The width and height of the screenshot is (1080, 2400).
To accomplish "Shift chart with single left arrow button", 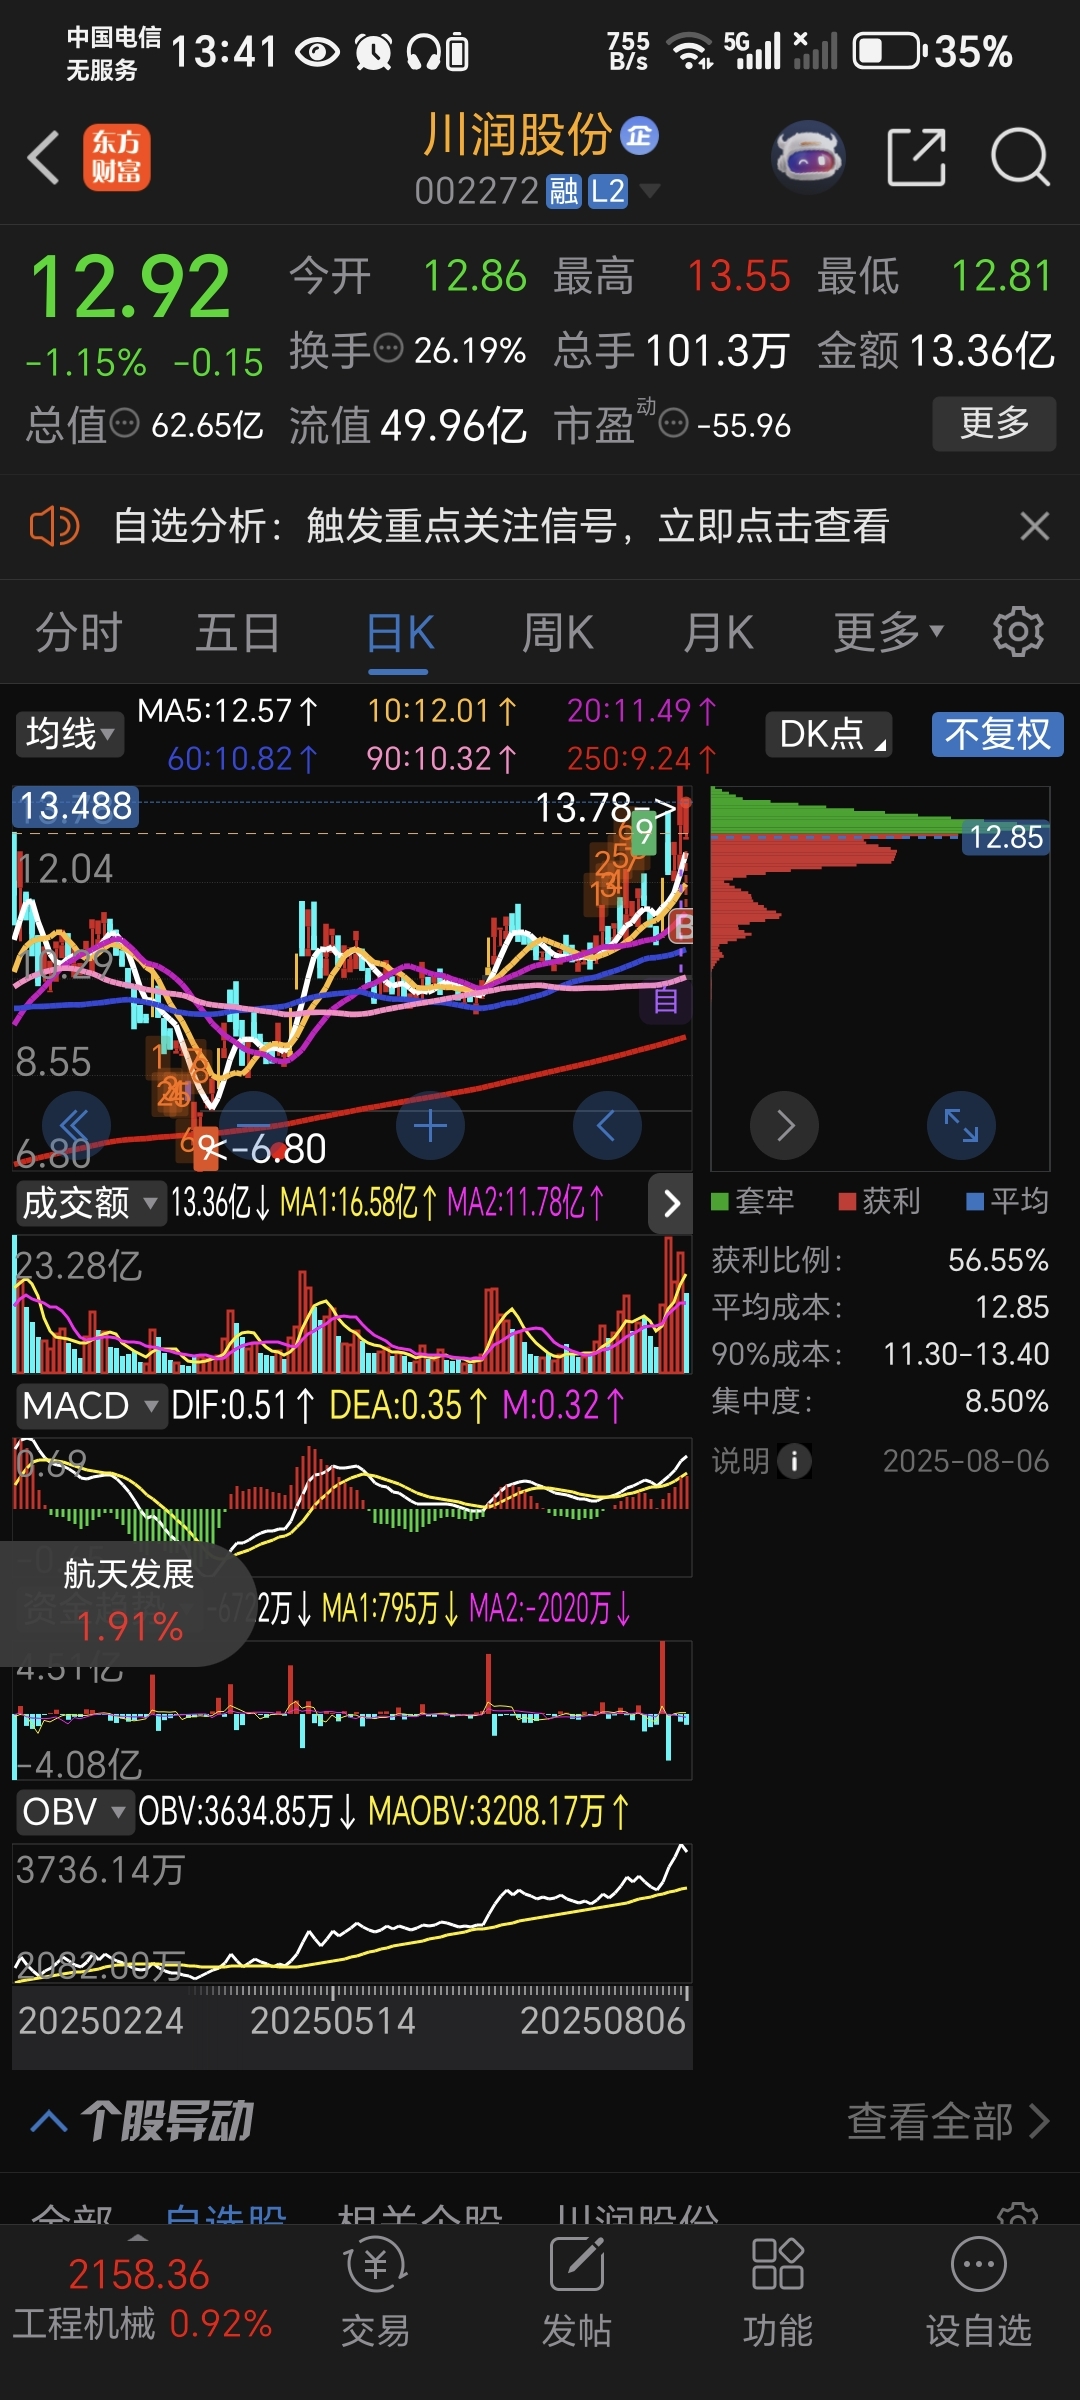I will pyautogui.click(x=607, y=1126).
